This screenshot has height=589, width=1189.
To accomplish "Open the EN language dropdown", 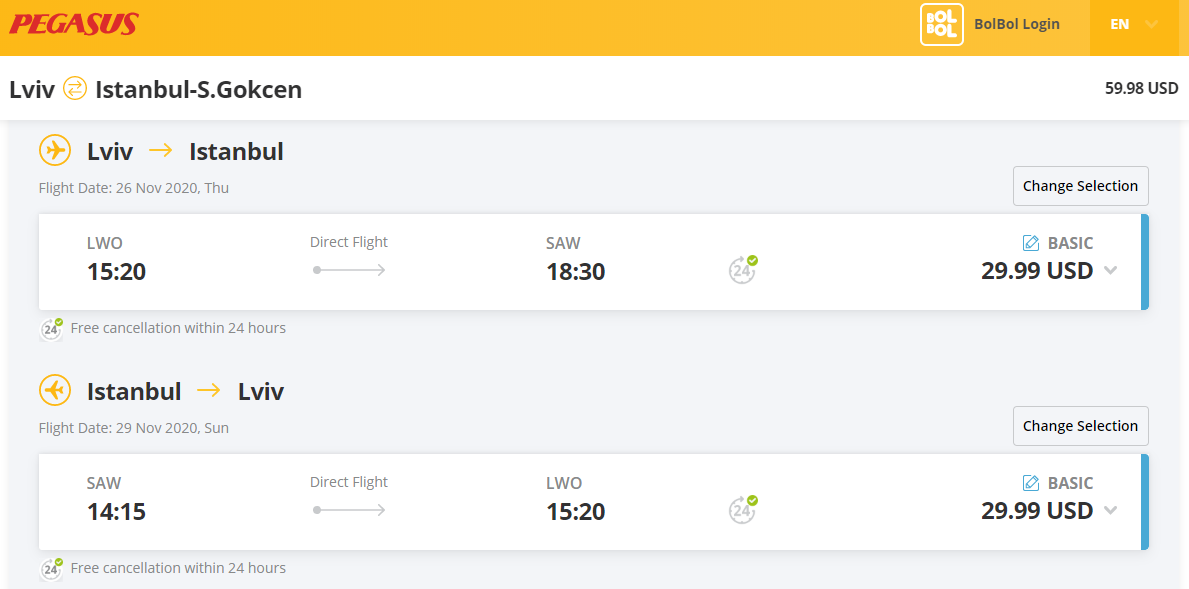I will click(1134, 24).
